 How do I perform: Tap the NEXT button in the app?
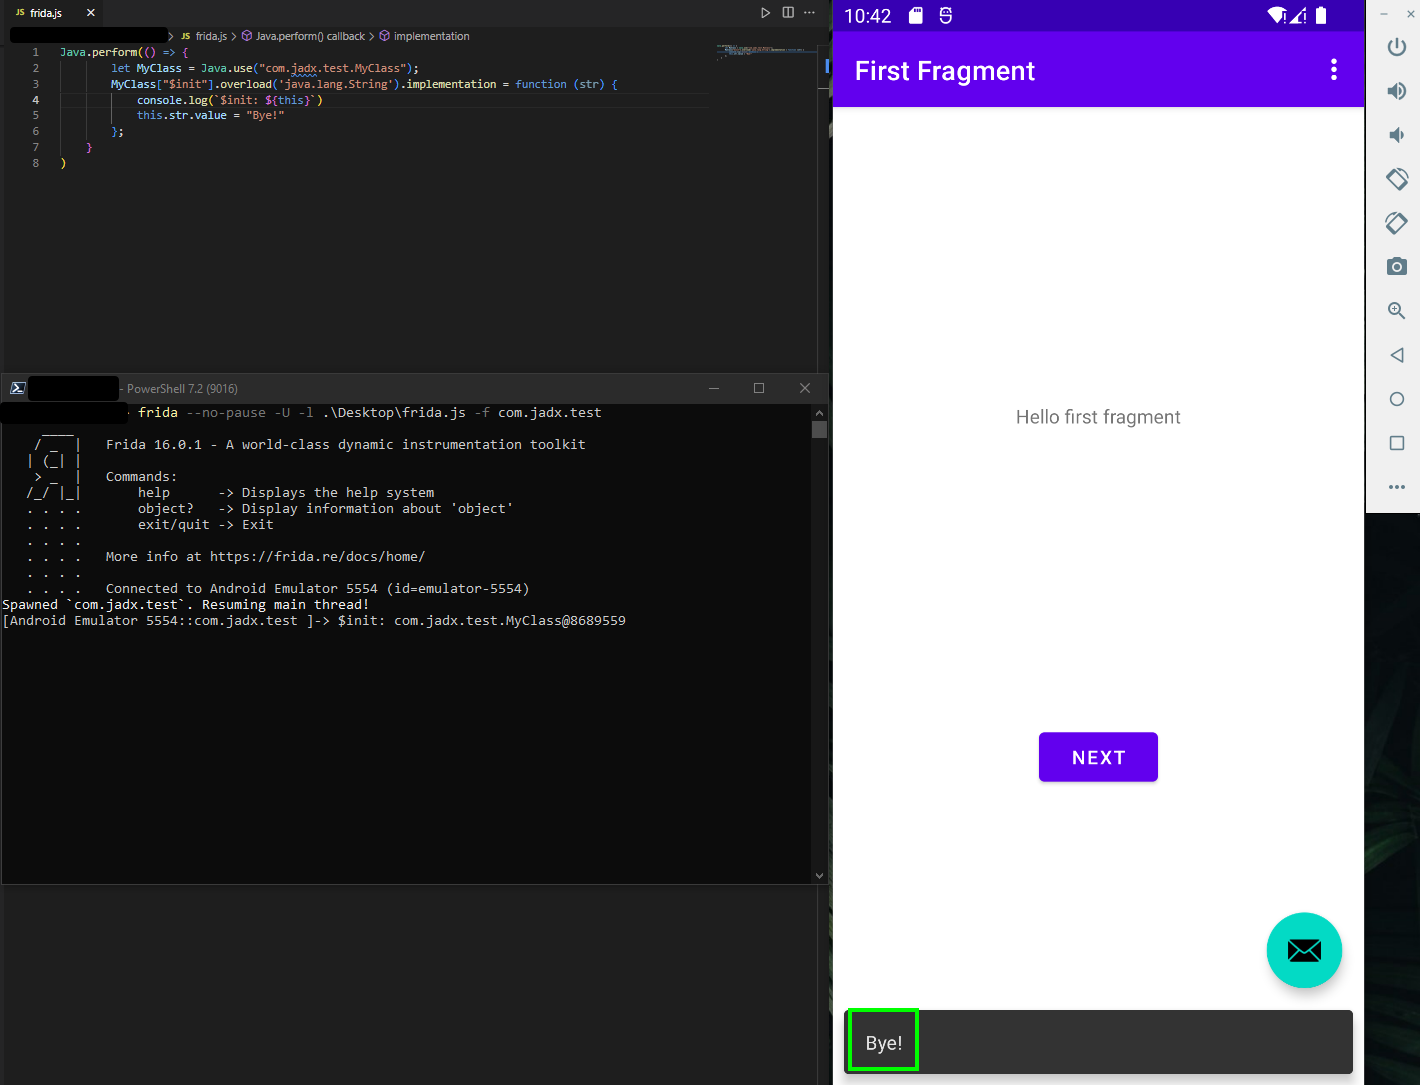coord(1098,757)
